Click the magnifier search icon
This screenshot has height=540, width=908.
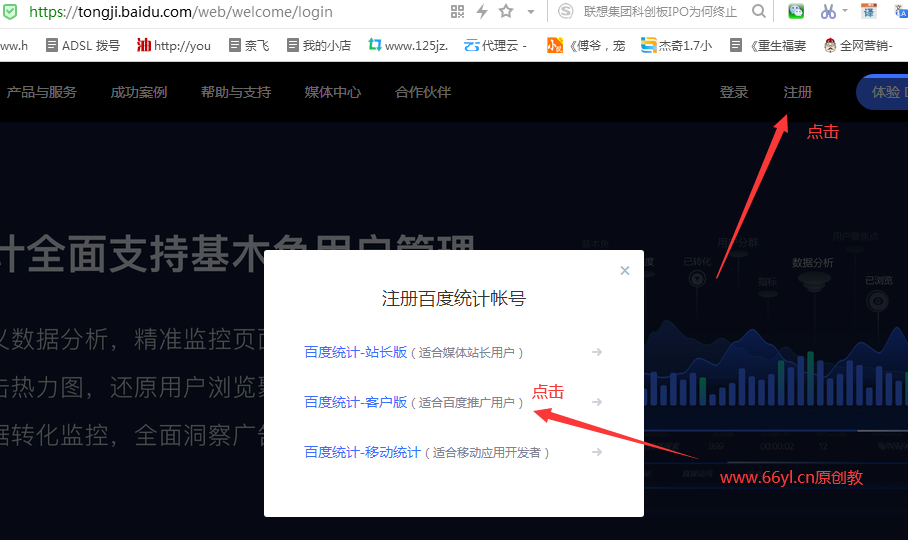tap(759, 11)
